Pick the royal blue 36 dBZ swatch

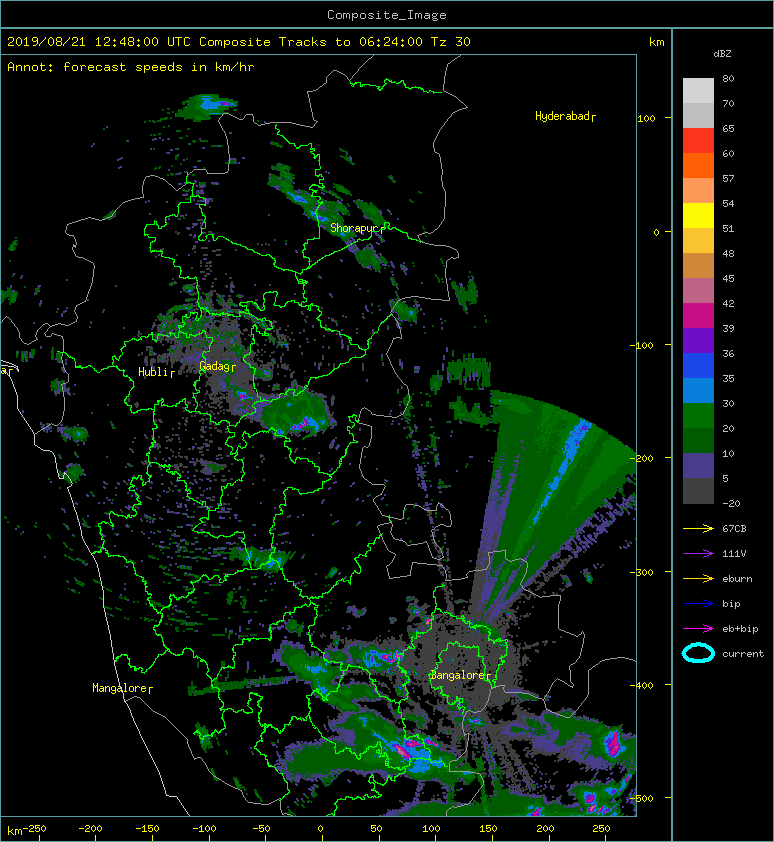coord(698,365)
